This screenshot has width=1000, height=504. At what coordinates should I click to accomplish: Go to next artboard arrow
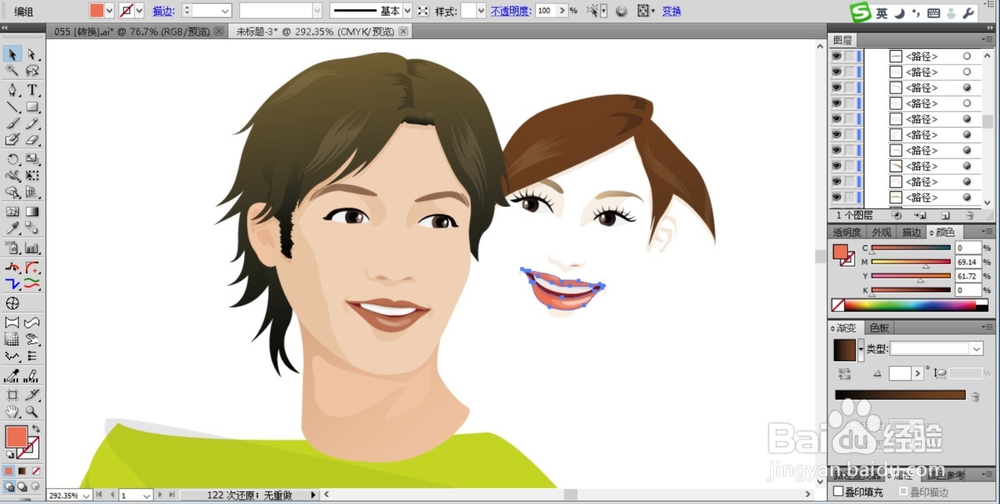pos(160,495)
